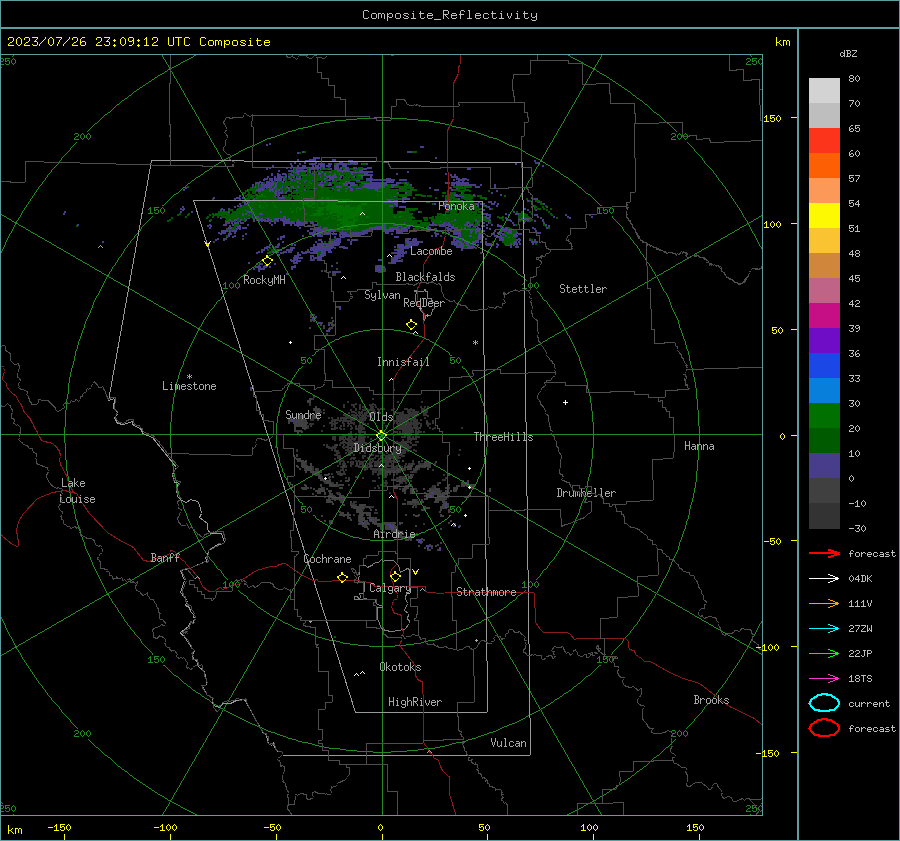Click the Limestone label on the map
The width and height of the screenshot is (900, 841).
[189, 386]
